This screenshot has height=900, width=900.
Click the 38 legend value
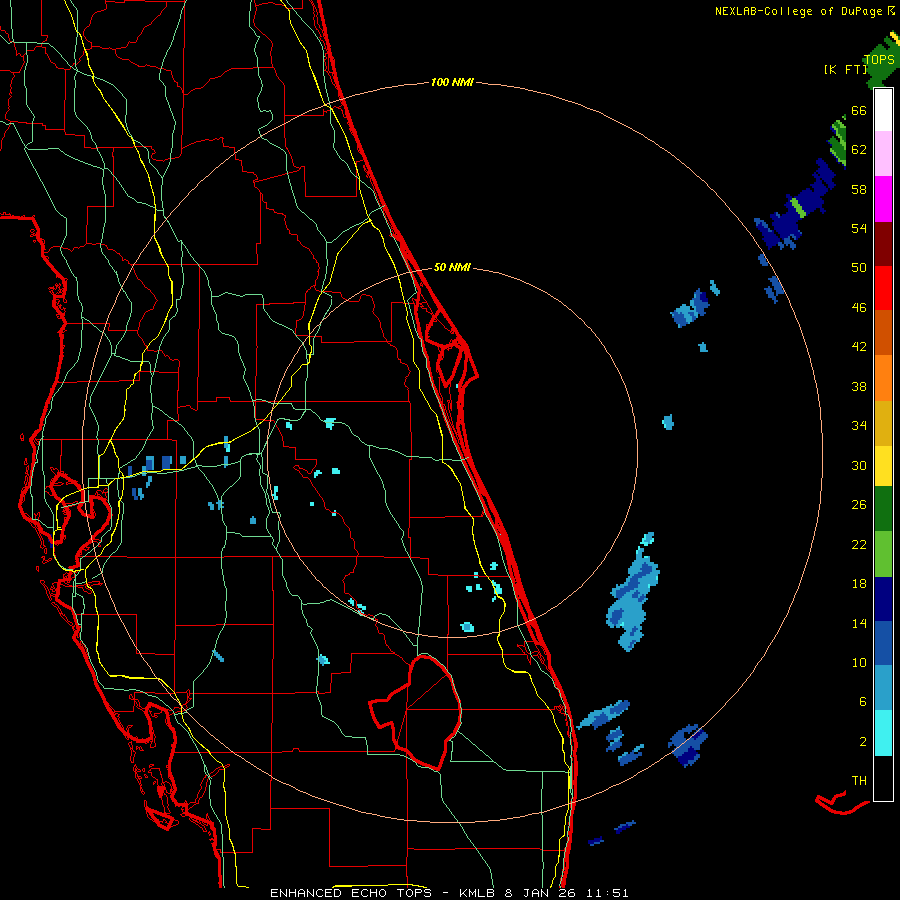point(859,386)
